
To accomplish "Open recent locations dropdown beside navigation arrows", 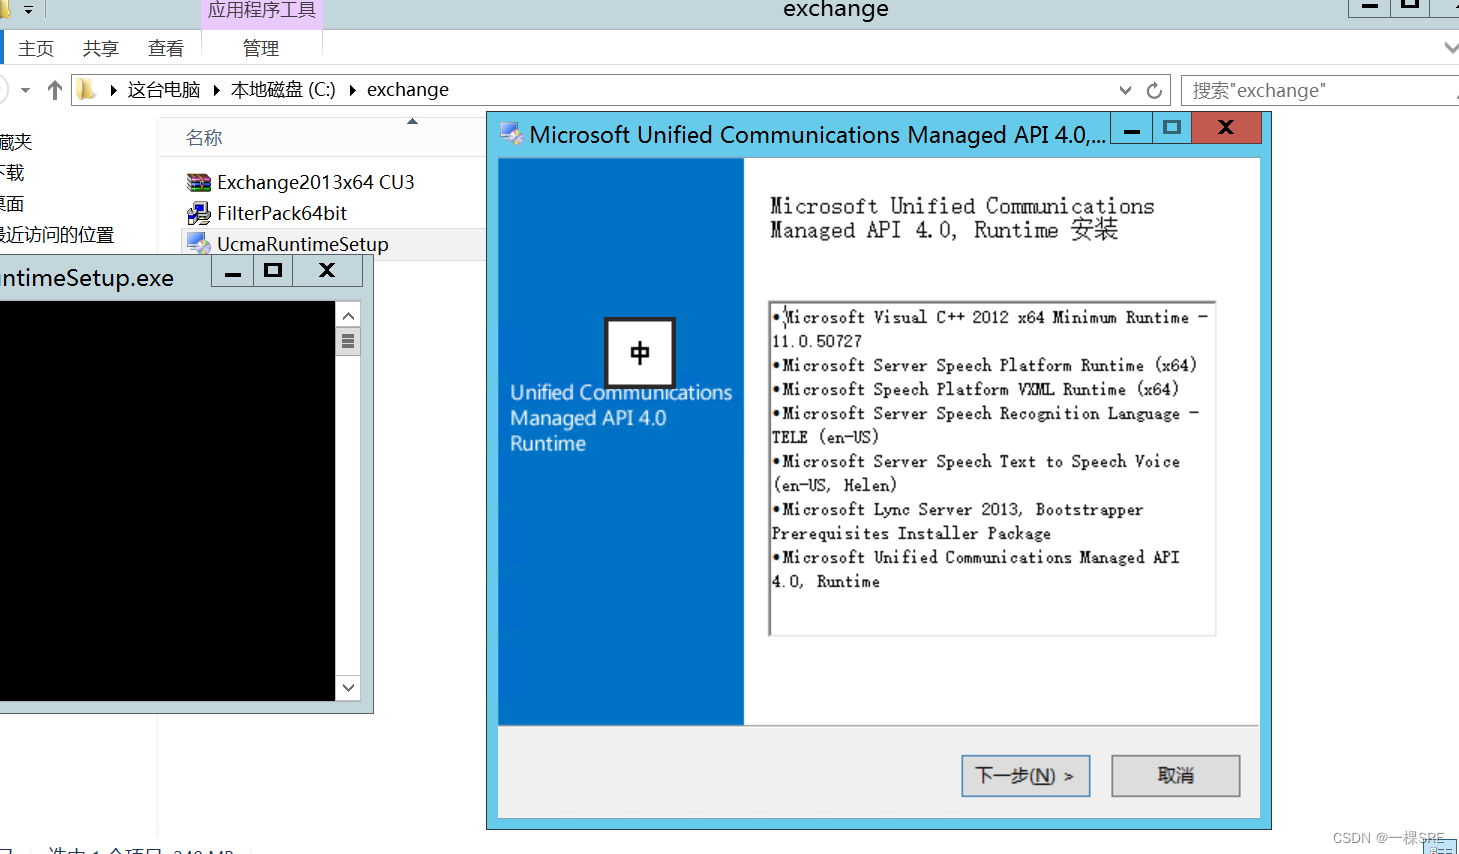I will click(x=25, y=90).
